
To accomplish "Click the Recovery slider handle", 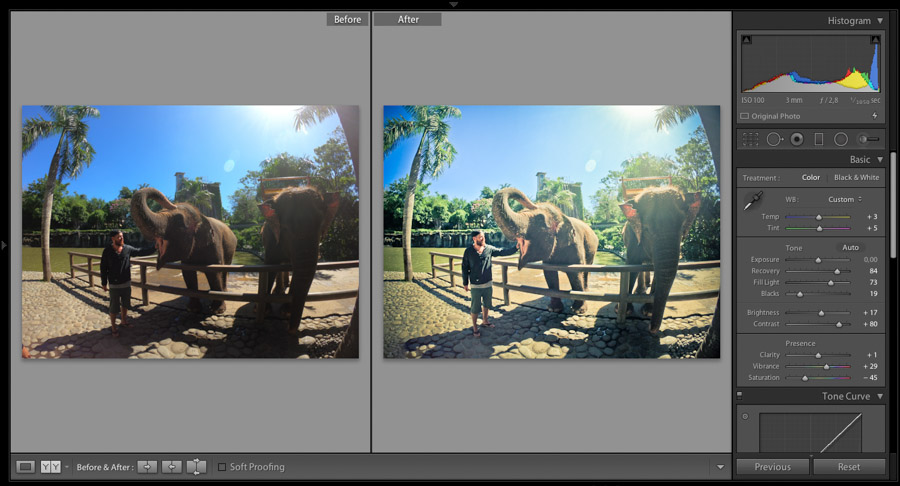I will (837, 271).
